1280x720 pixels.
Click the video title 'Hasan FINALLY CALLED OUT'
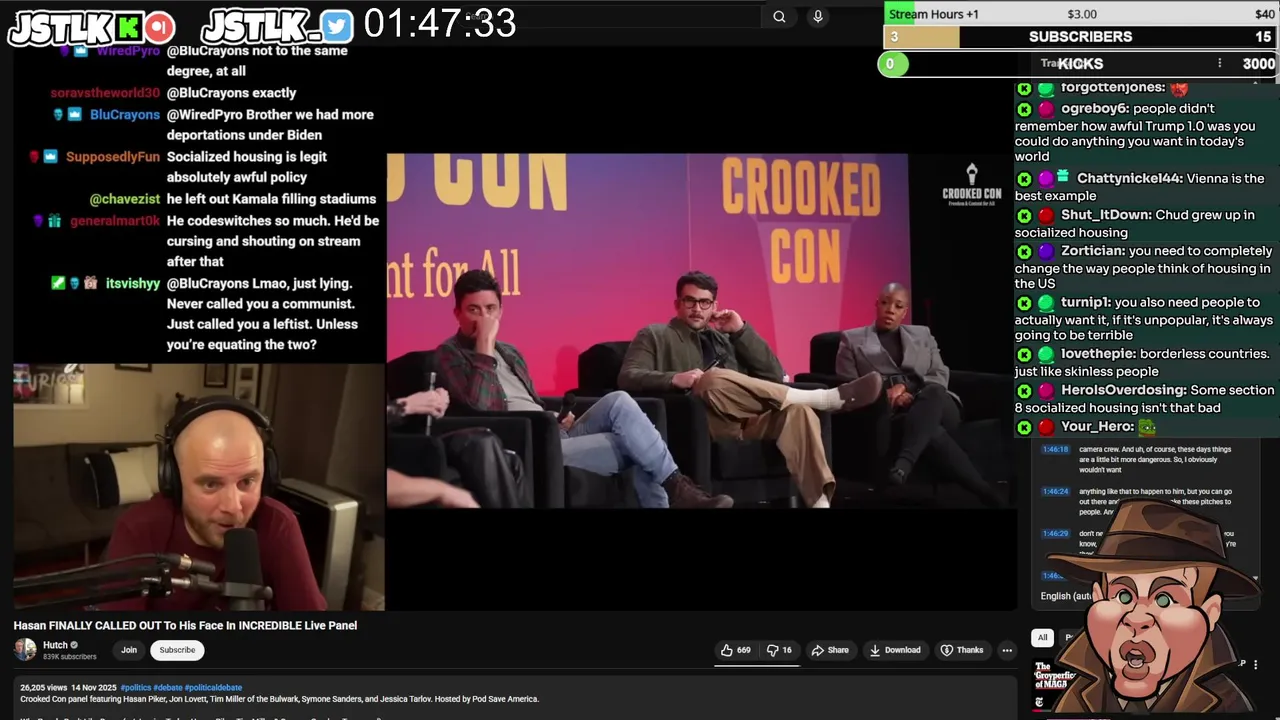185,626
